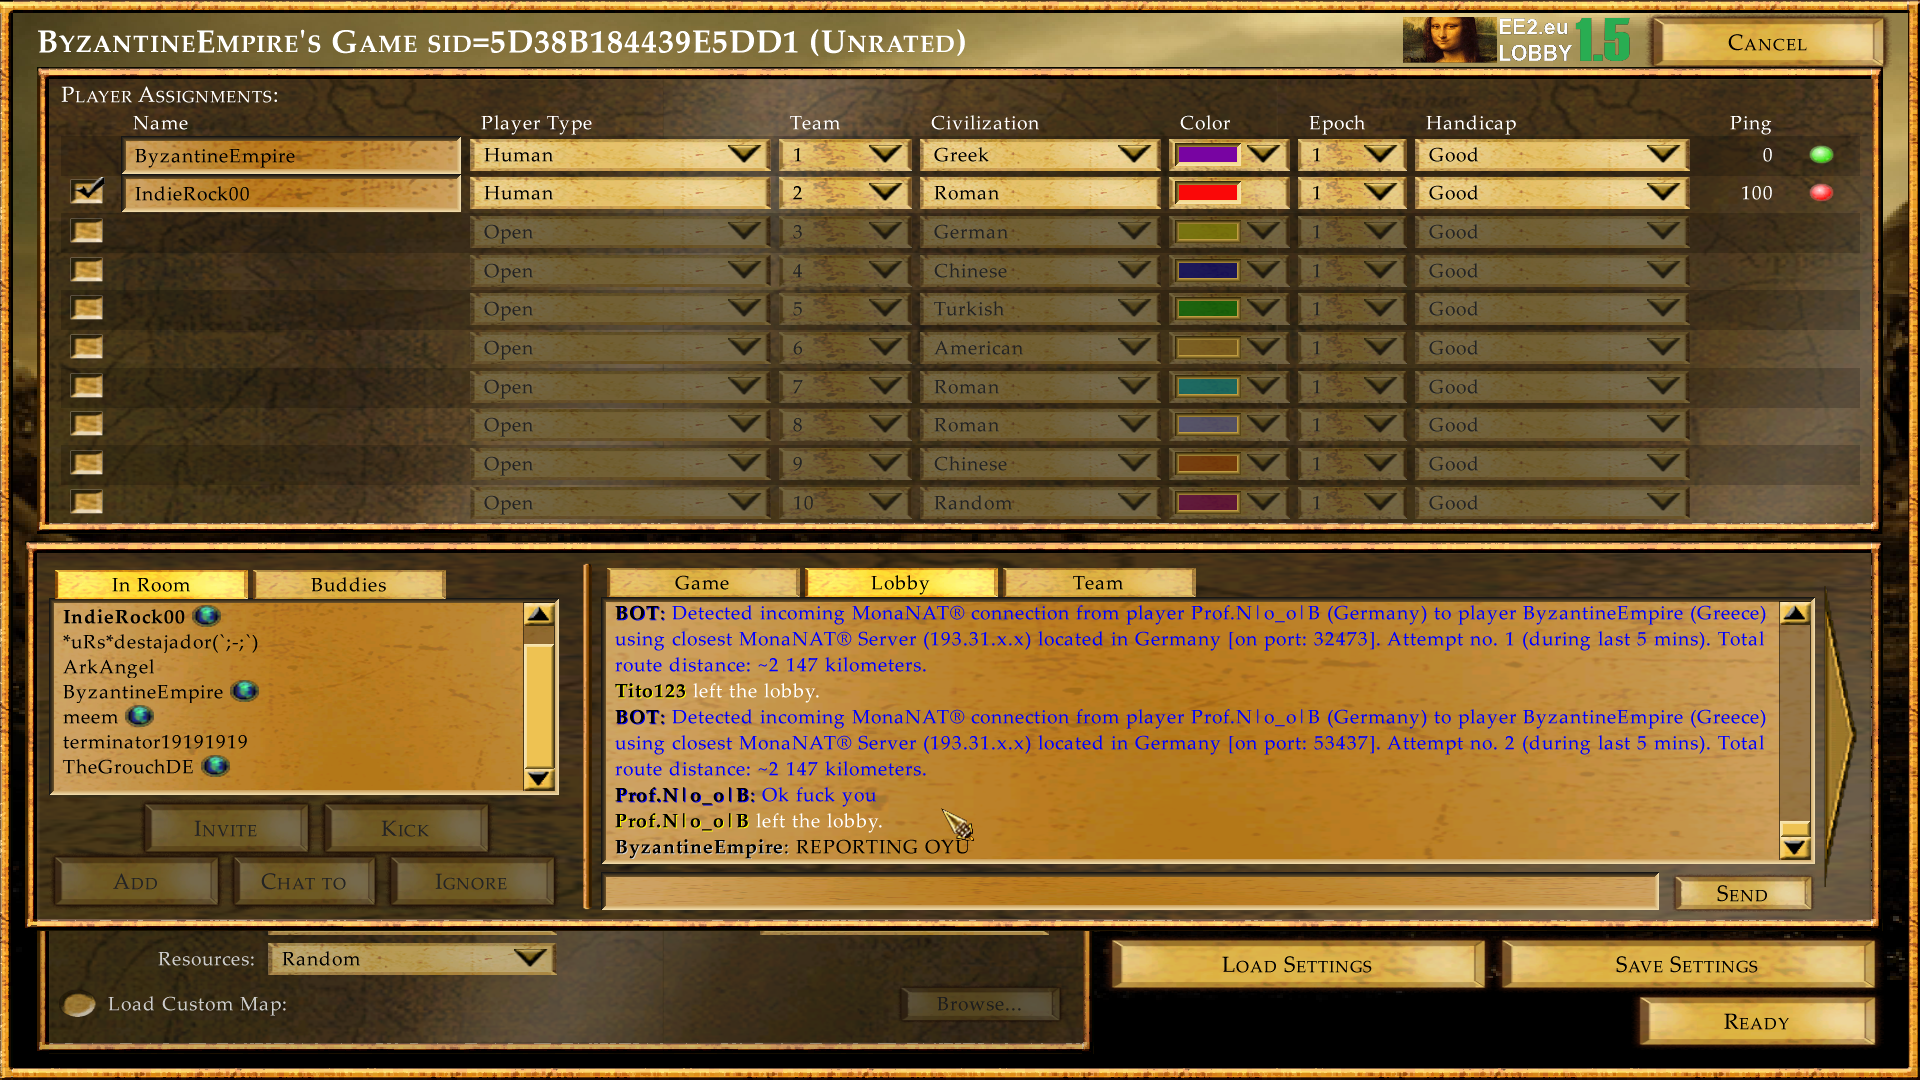Click the TheGrouchDE globe icon

pos(216,766)
